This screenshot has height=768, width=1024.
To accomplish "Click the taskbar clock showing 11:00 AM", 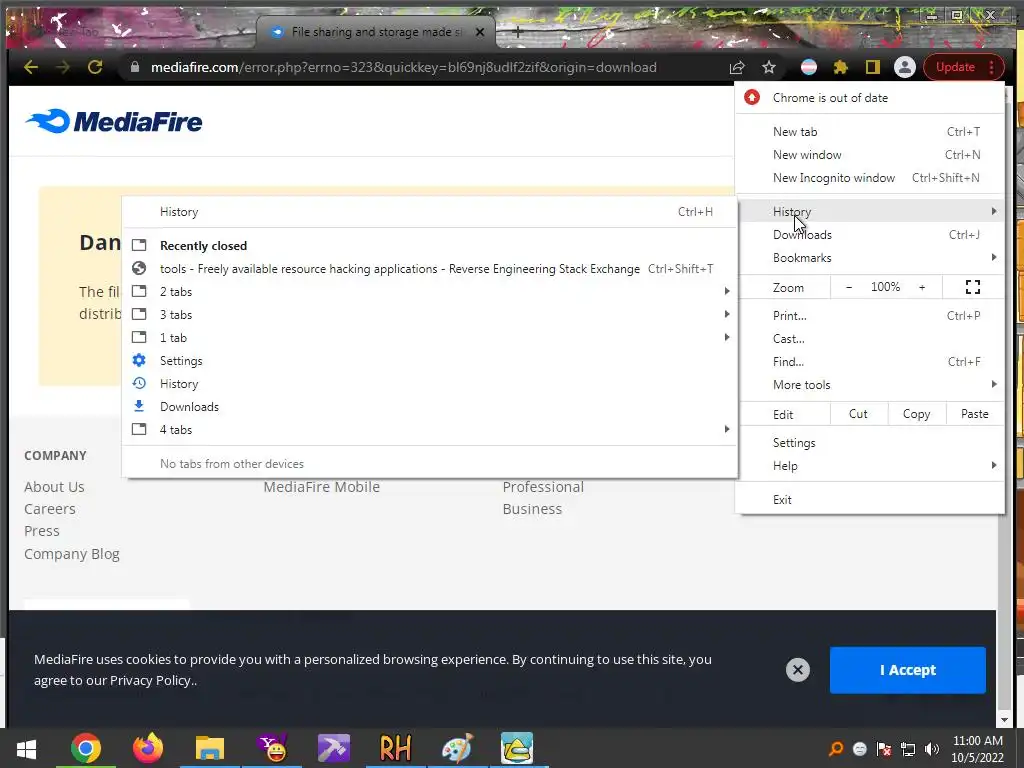I will 978,749.
